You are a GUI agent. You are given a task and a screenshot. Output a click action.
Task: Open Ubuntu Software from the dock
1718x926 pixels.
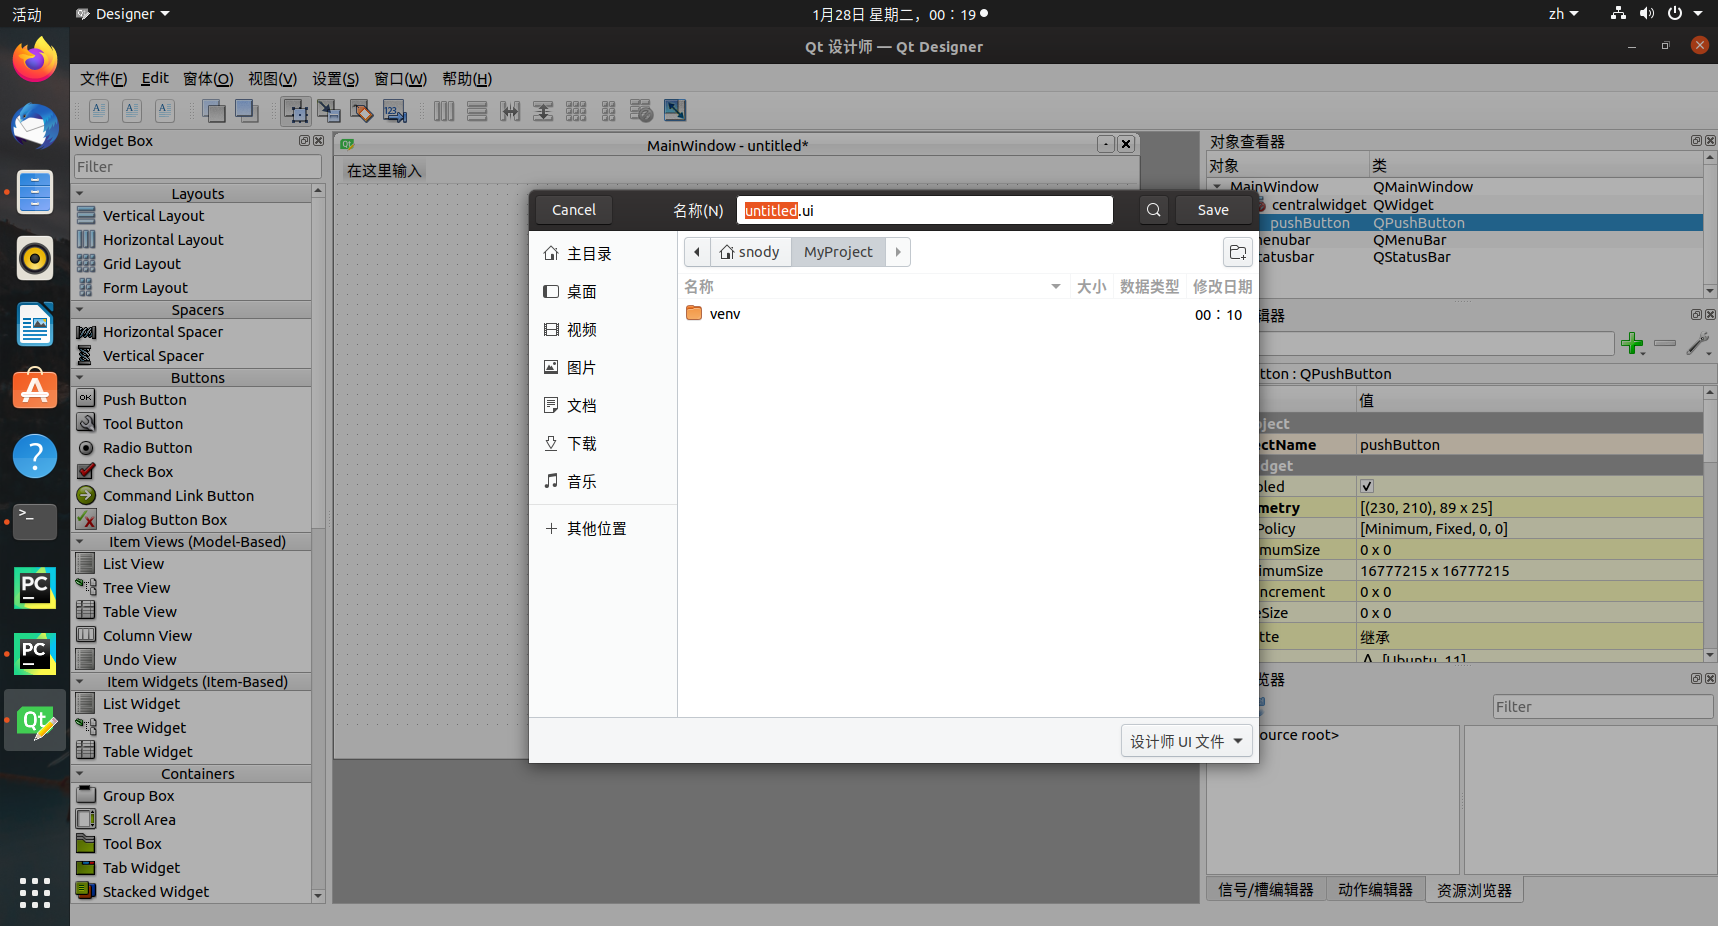click(35, 390)
